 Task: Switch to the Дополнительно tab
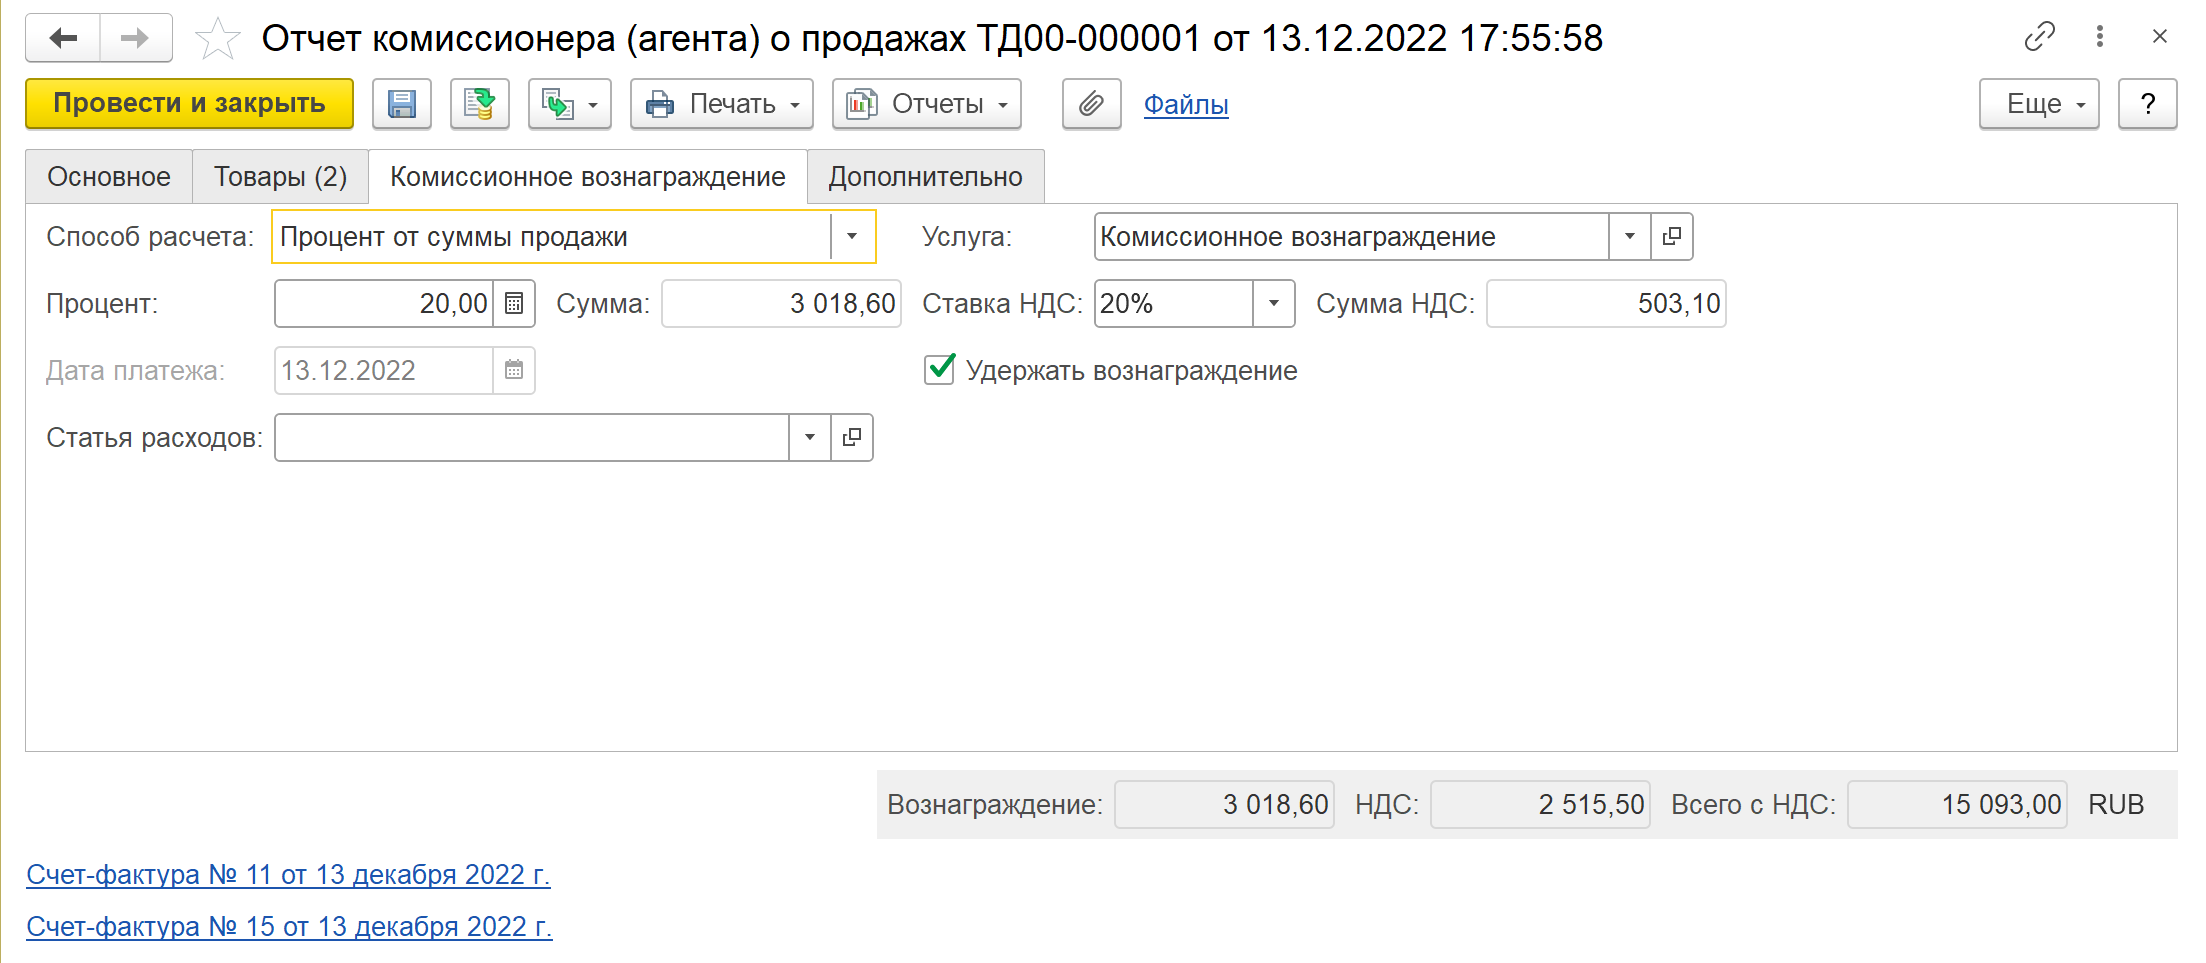(925, 177)
